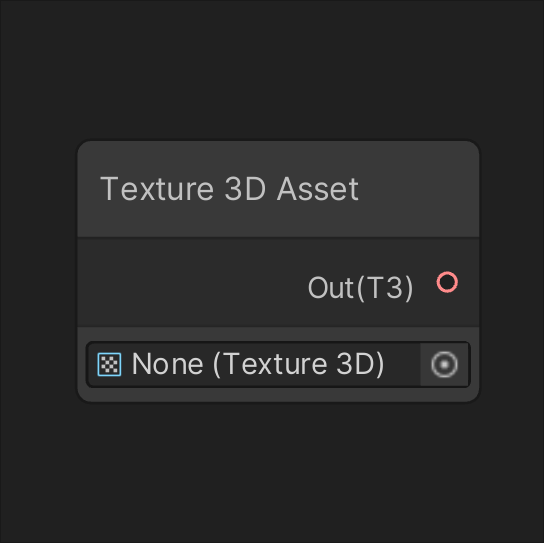Select the Texture 3D Asset node title
Image resolution: width=544 pixels, height=543 pixels.
tap(229, 189)
